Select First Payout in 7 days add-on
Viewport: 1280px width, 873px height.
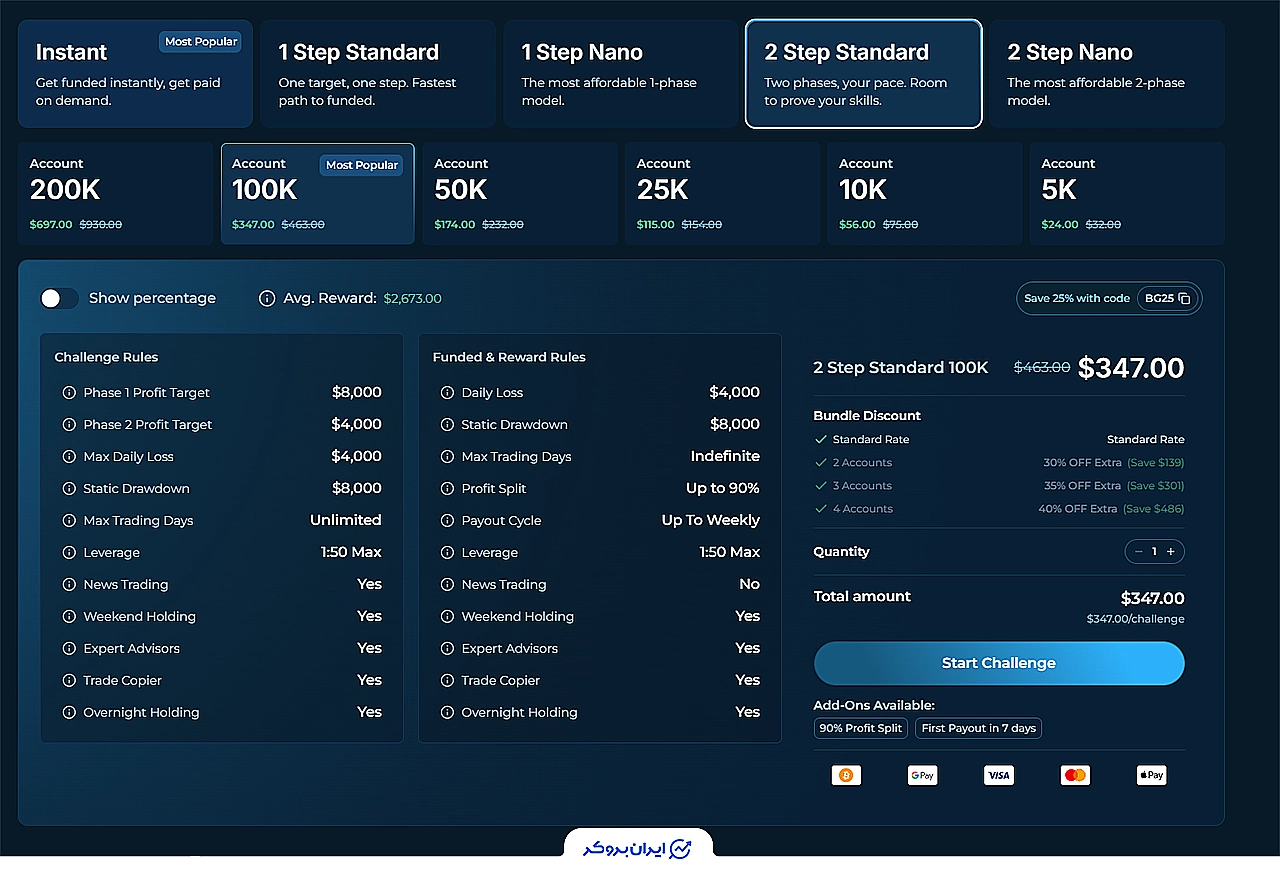point(979,728)
